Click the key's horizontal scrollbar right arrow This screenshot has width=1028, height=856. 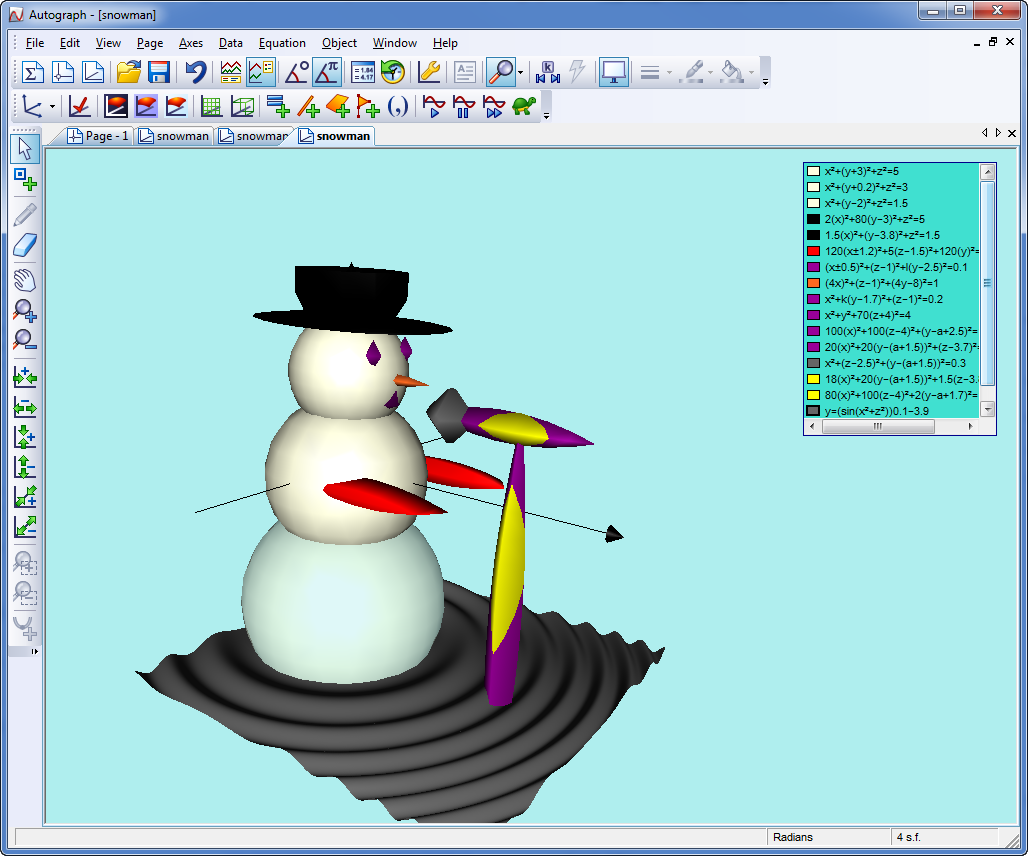970,427
